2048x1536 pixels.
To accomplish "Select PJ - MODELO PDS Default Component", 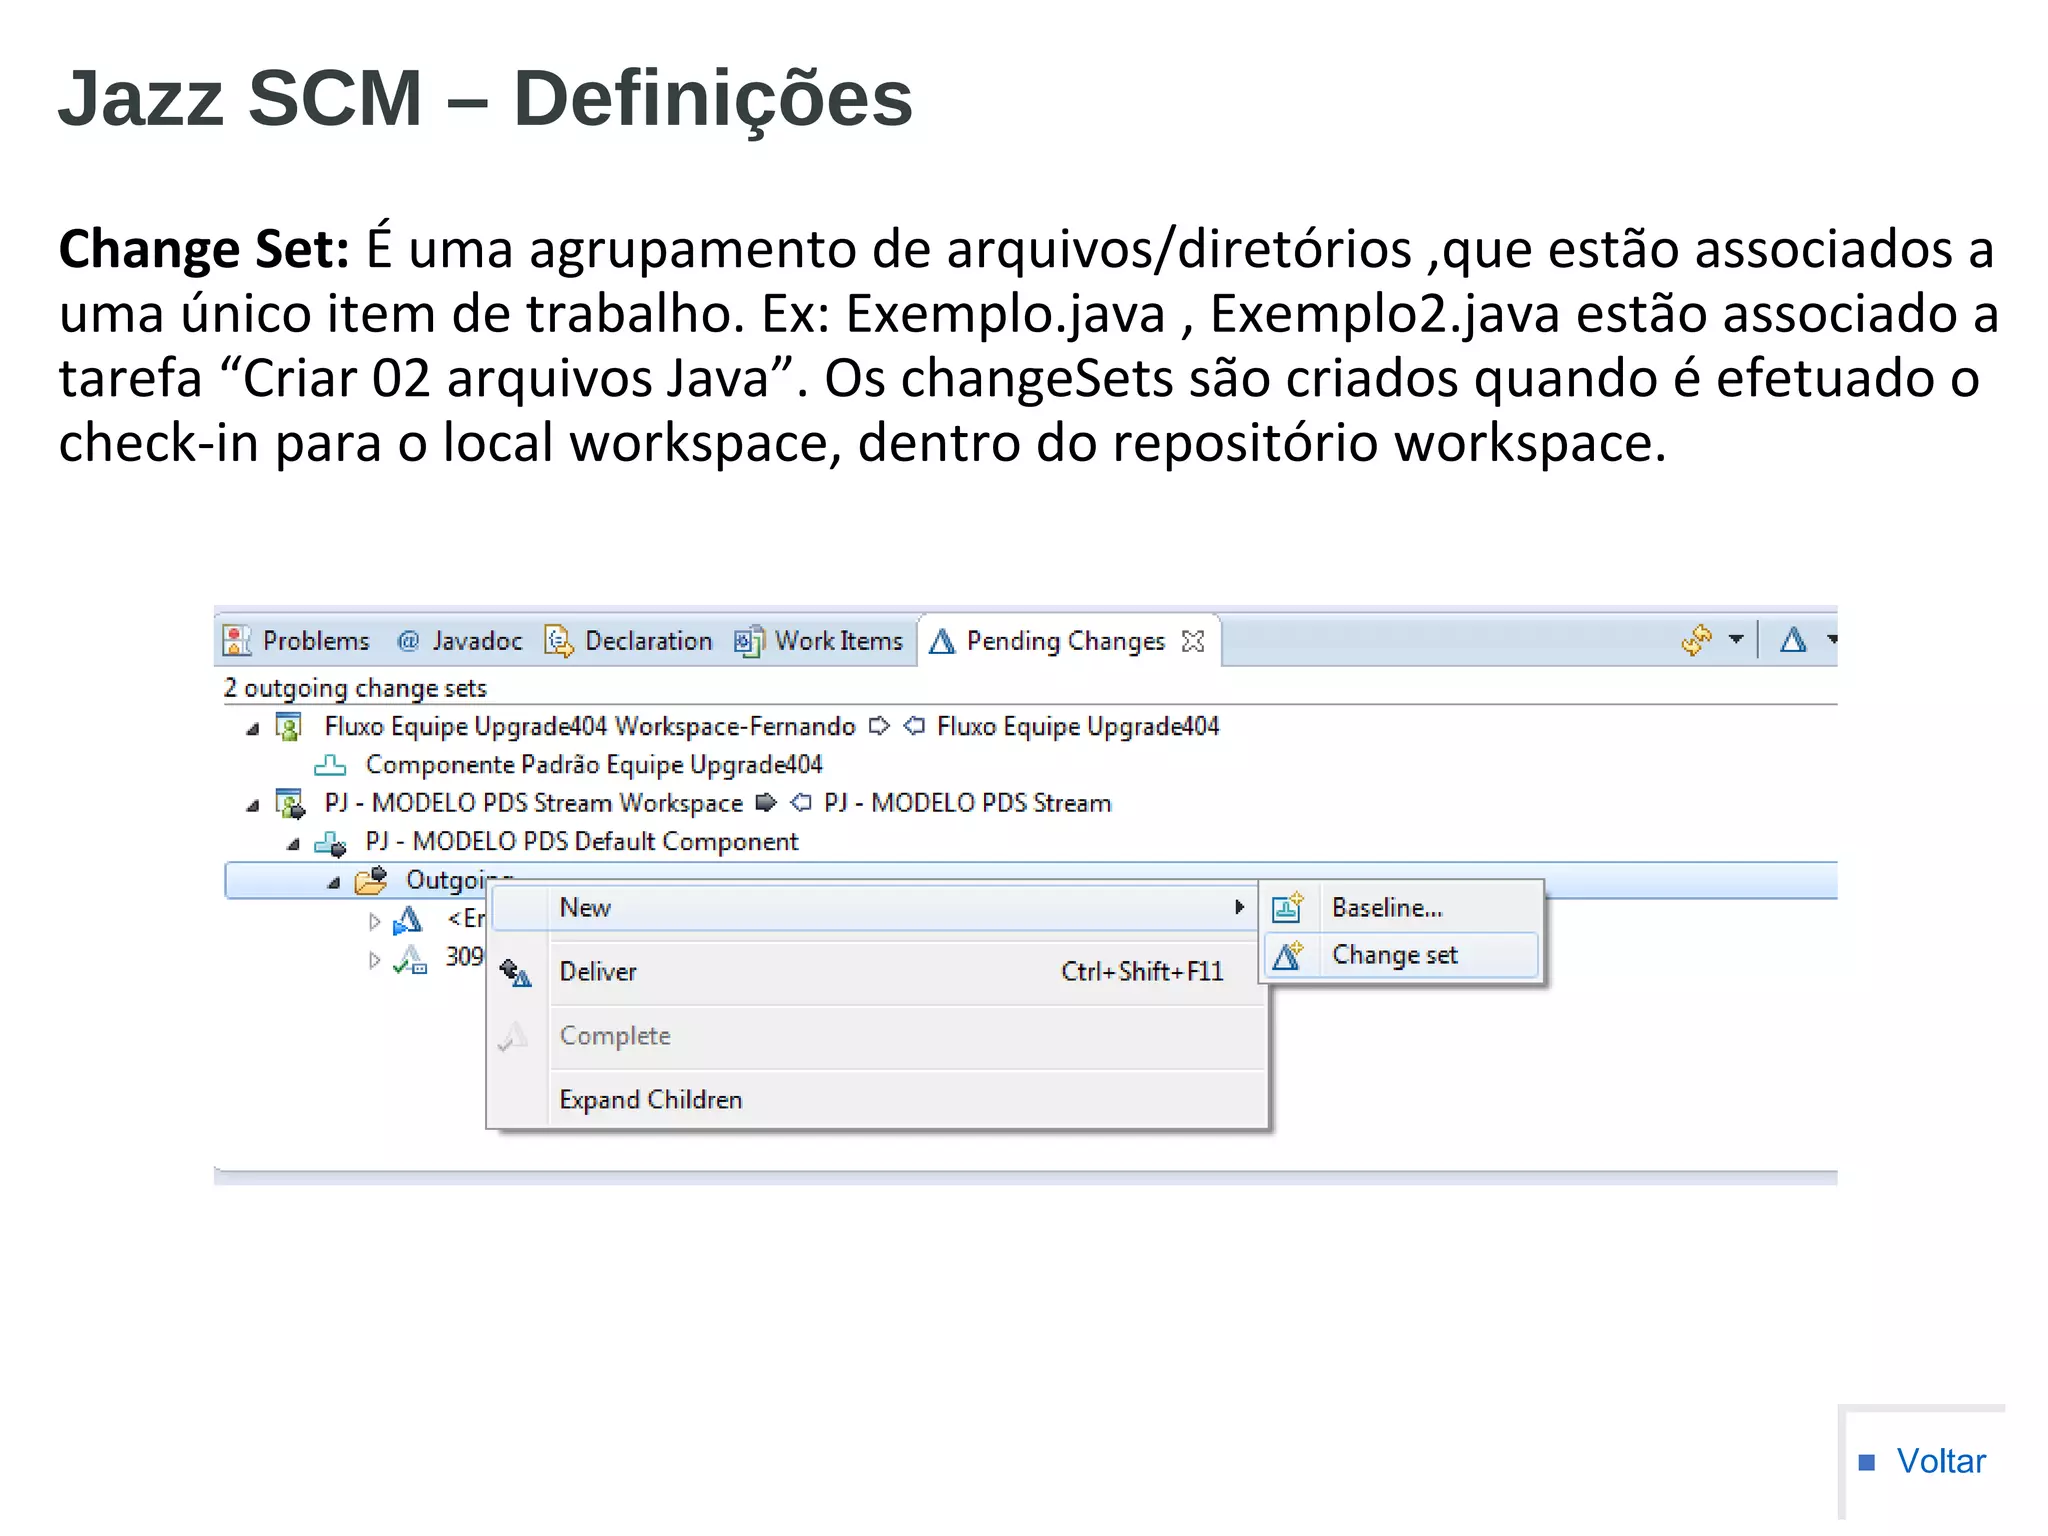I will [582, 842].
